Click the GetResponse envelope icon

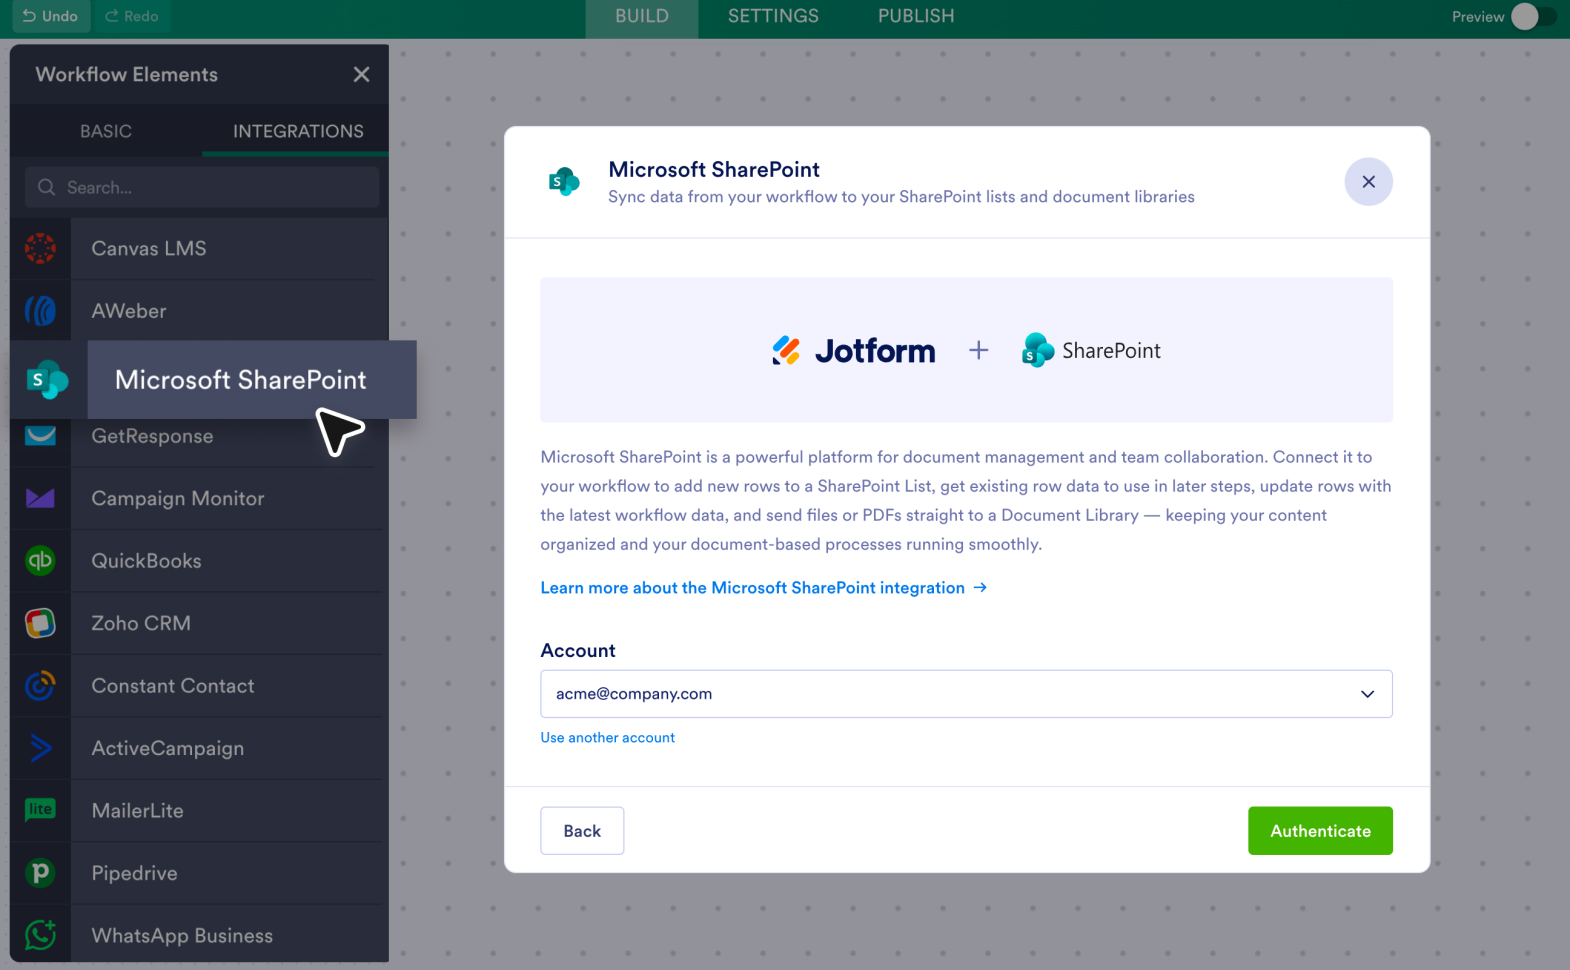40,436
